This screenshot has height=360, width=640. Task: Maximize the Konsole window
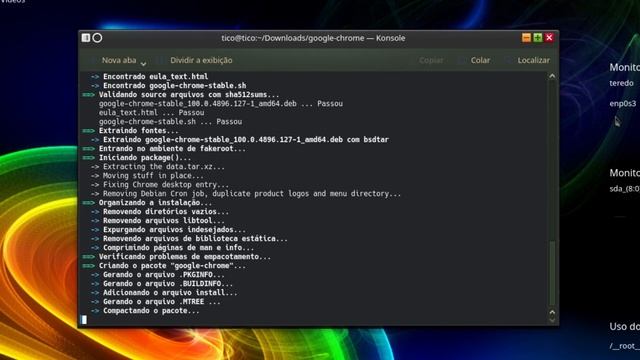coord(538,38)
